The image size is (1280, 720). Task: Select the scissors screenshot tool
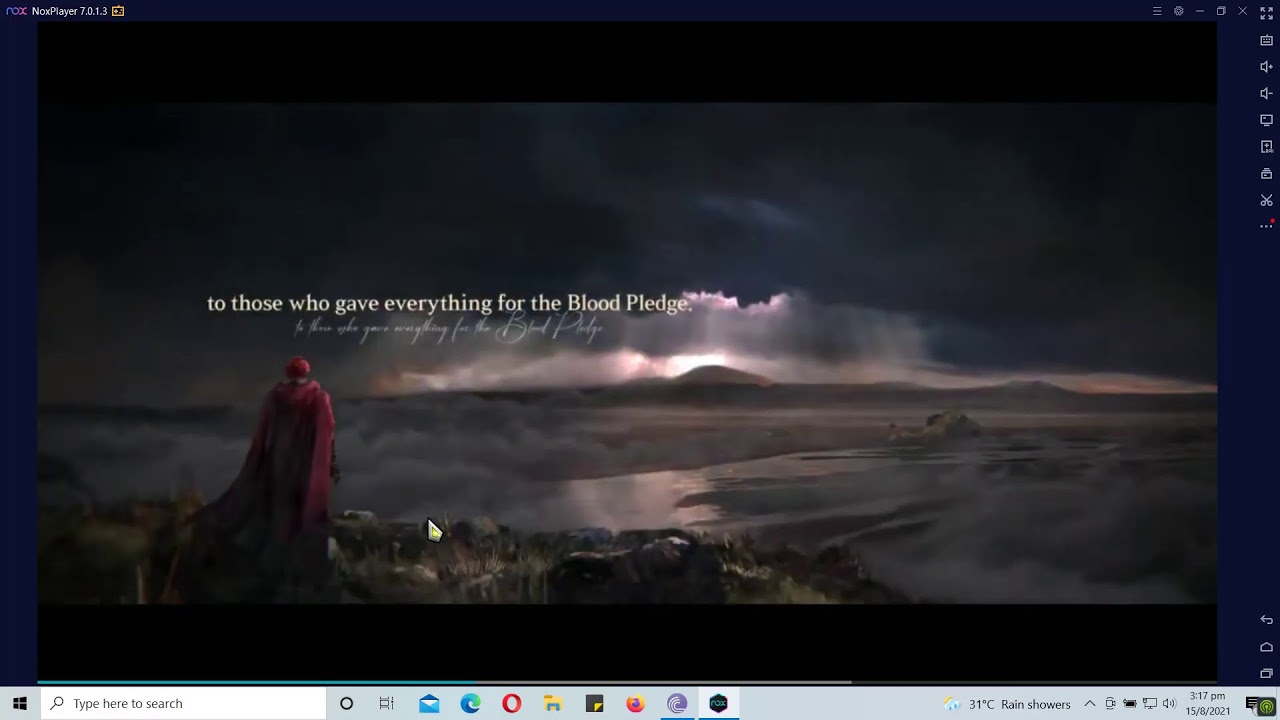(x=1266, y=200)
